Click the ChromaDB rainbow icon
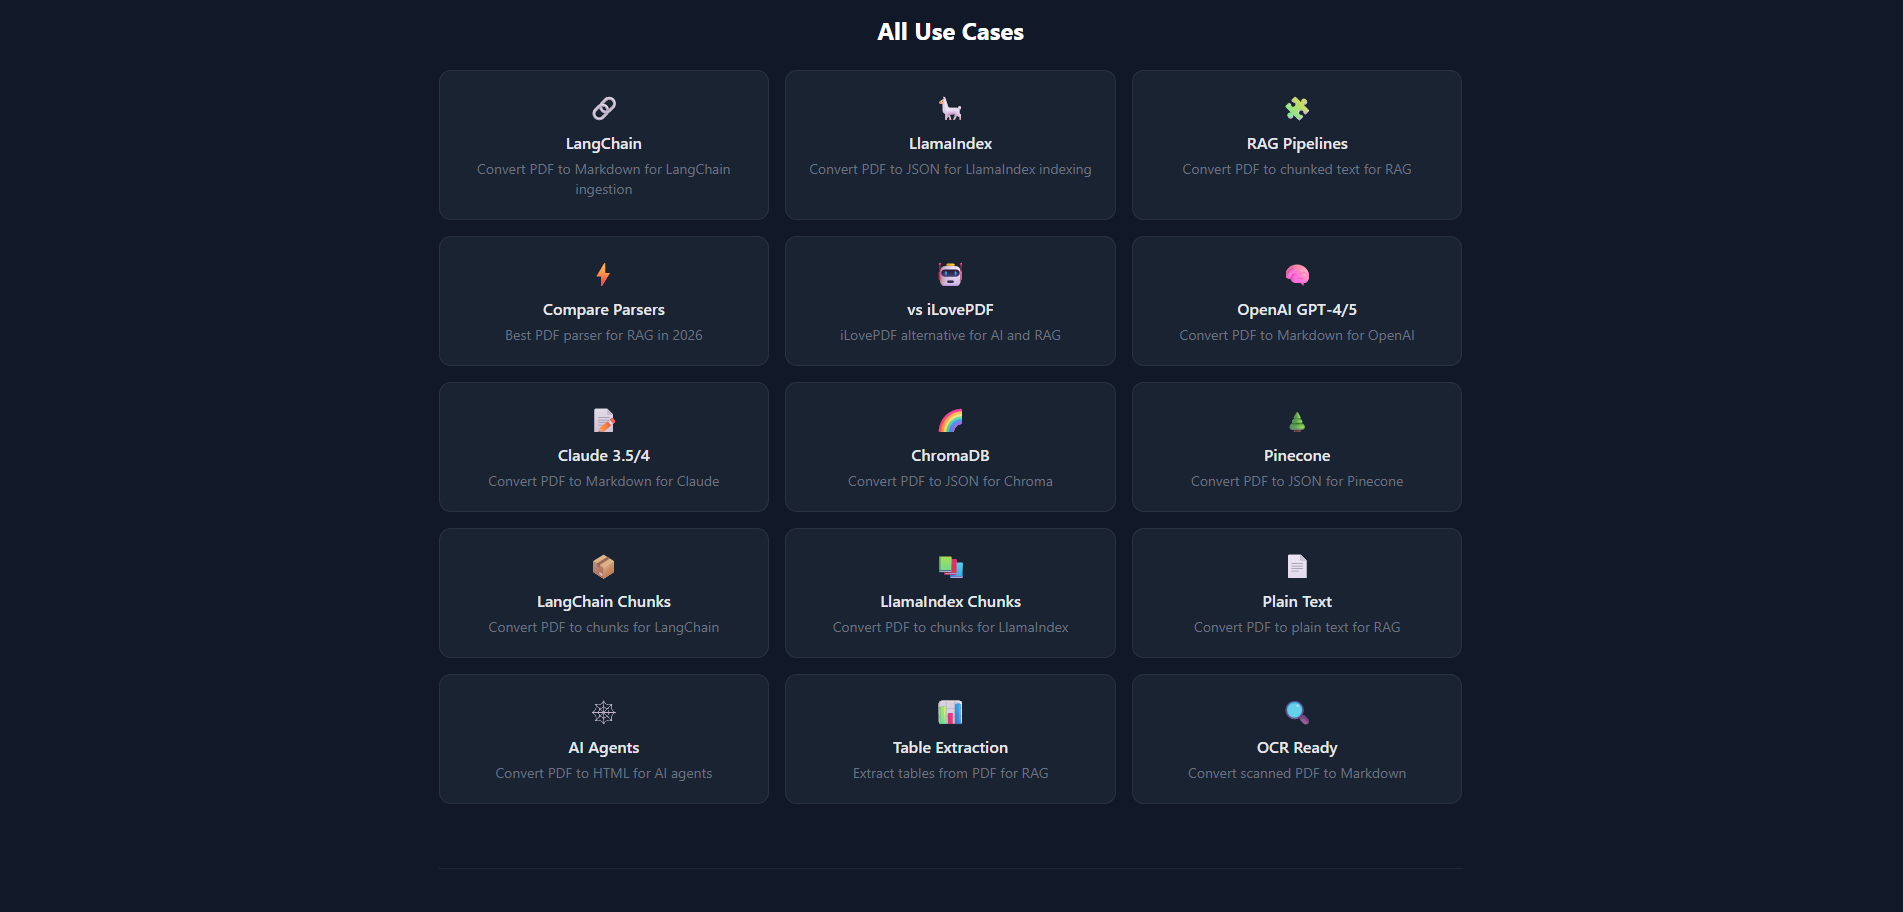This screenshot has height=912, width=1903. pos(950,420)
